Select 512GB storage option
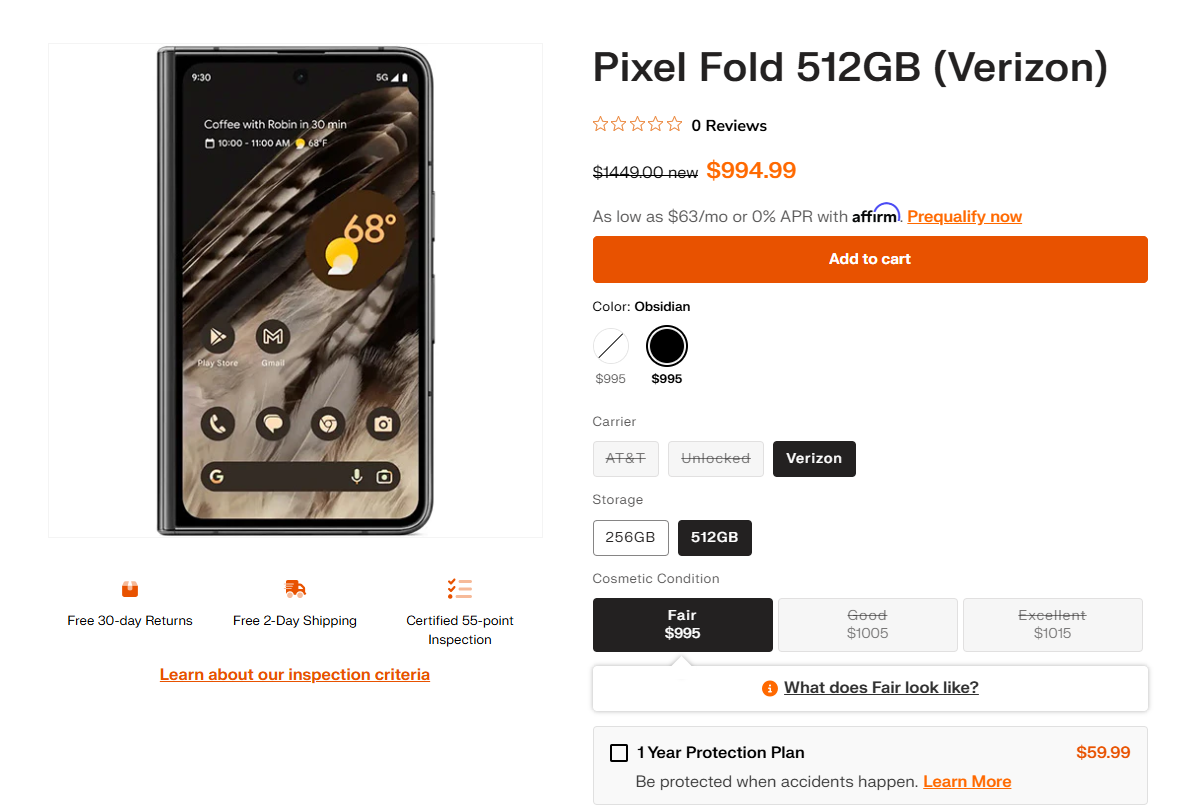The width and height of the screenshot is (1186, 808). click(x=714, y=537)
